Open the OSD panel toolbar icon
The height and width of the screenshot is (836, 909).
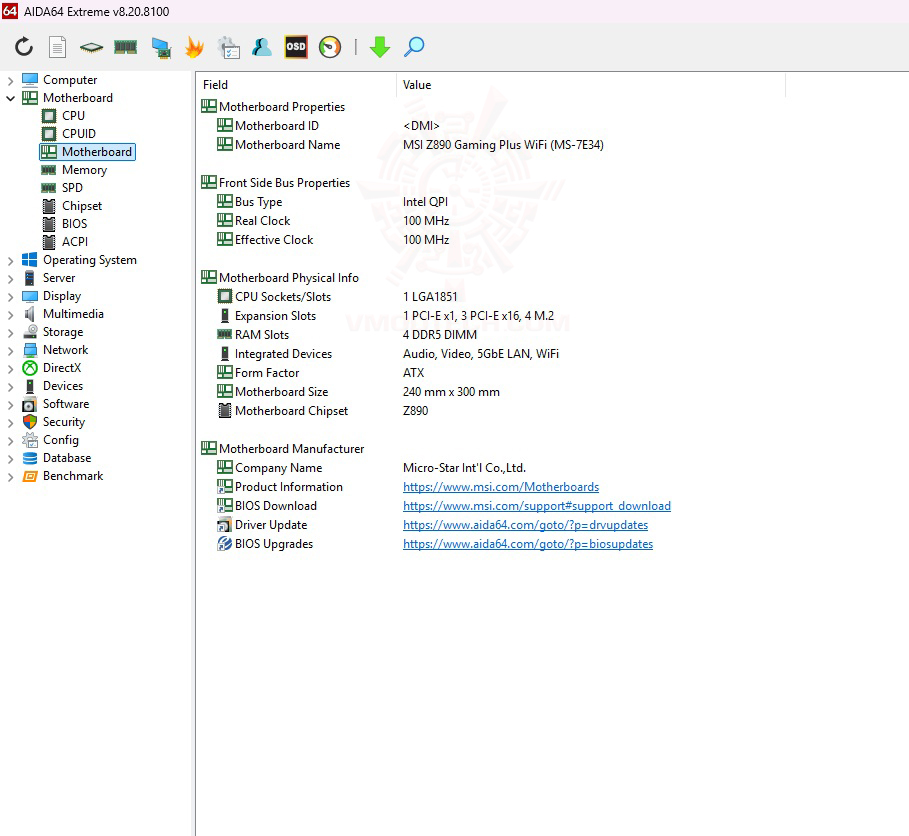click(296, 47)
